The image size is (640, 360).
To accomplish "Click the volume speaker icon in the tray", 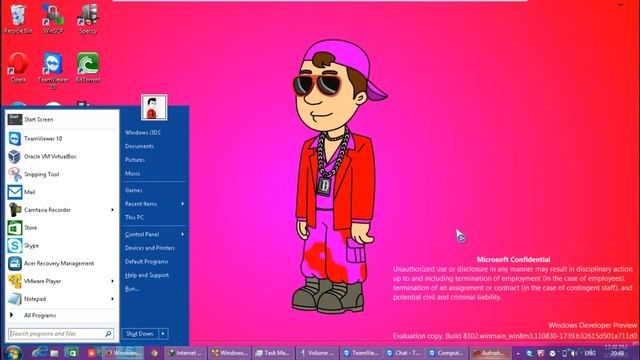I will click(x=573, y=353).
